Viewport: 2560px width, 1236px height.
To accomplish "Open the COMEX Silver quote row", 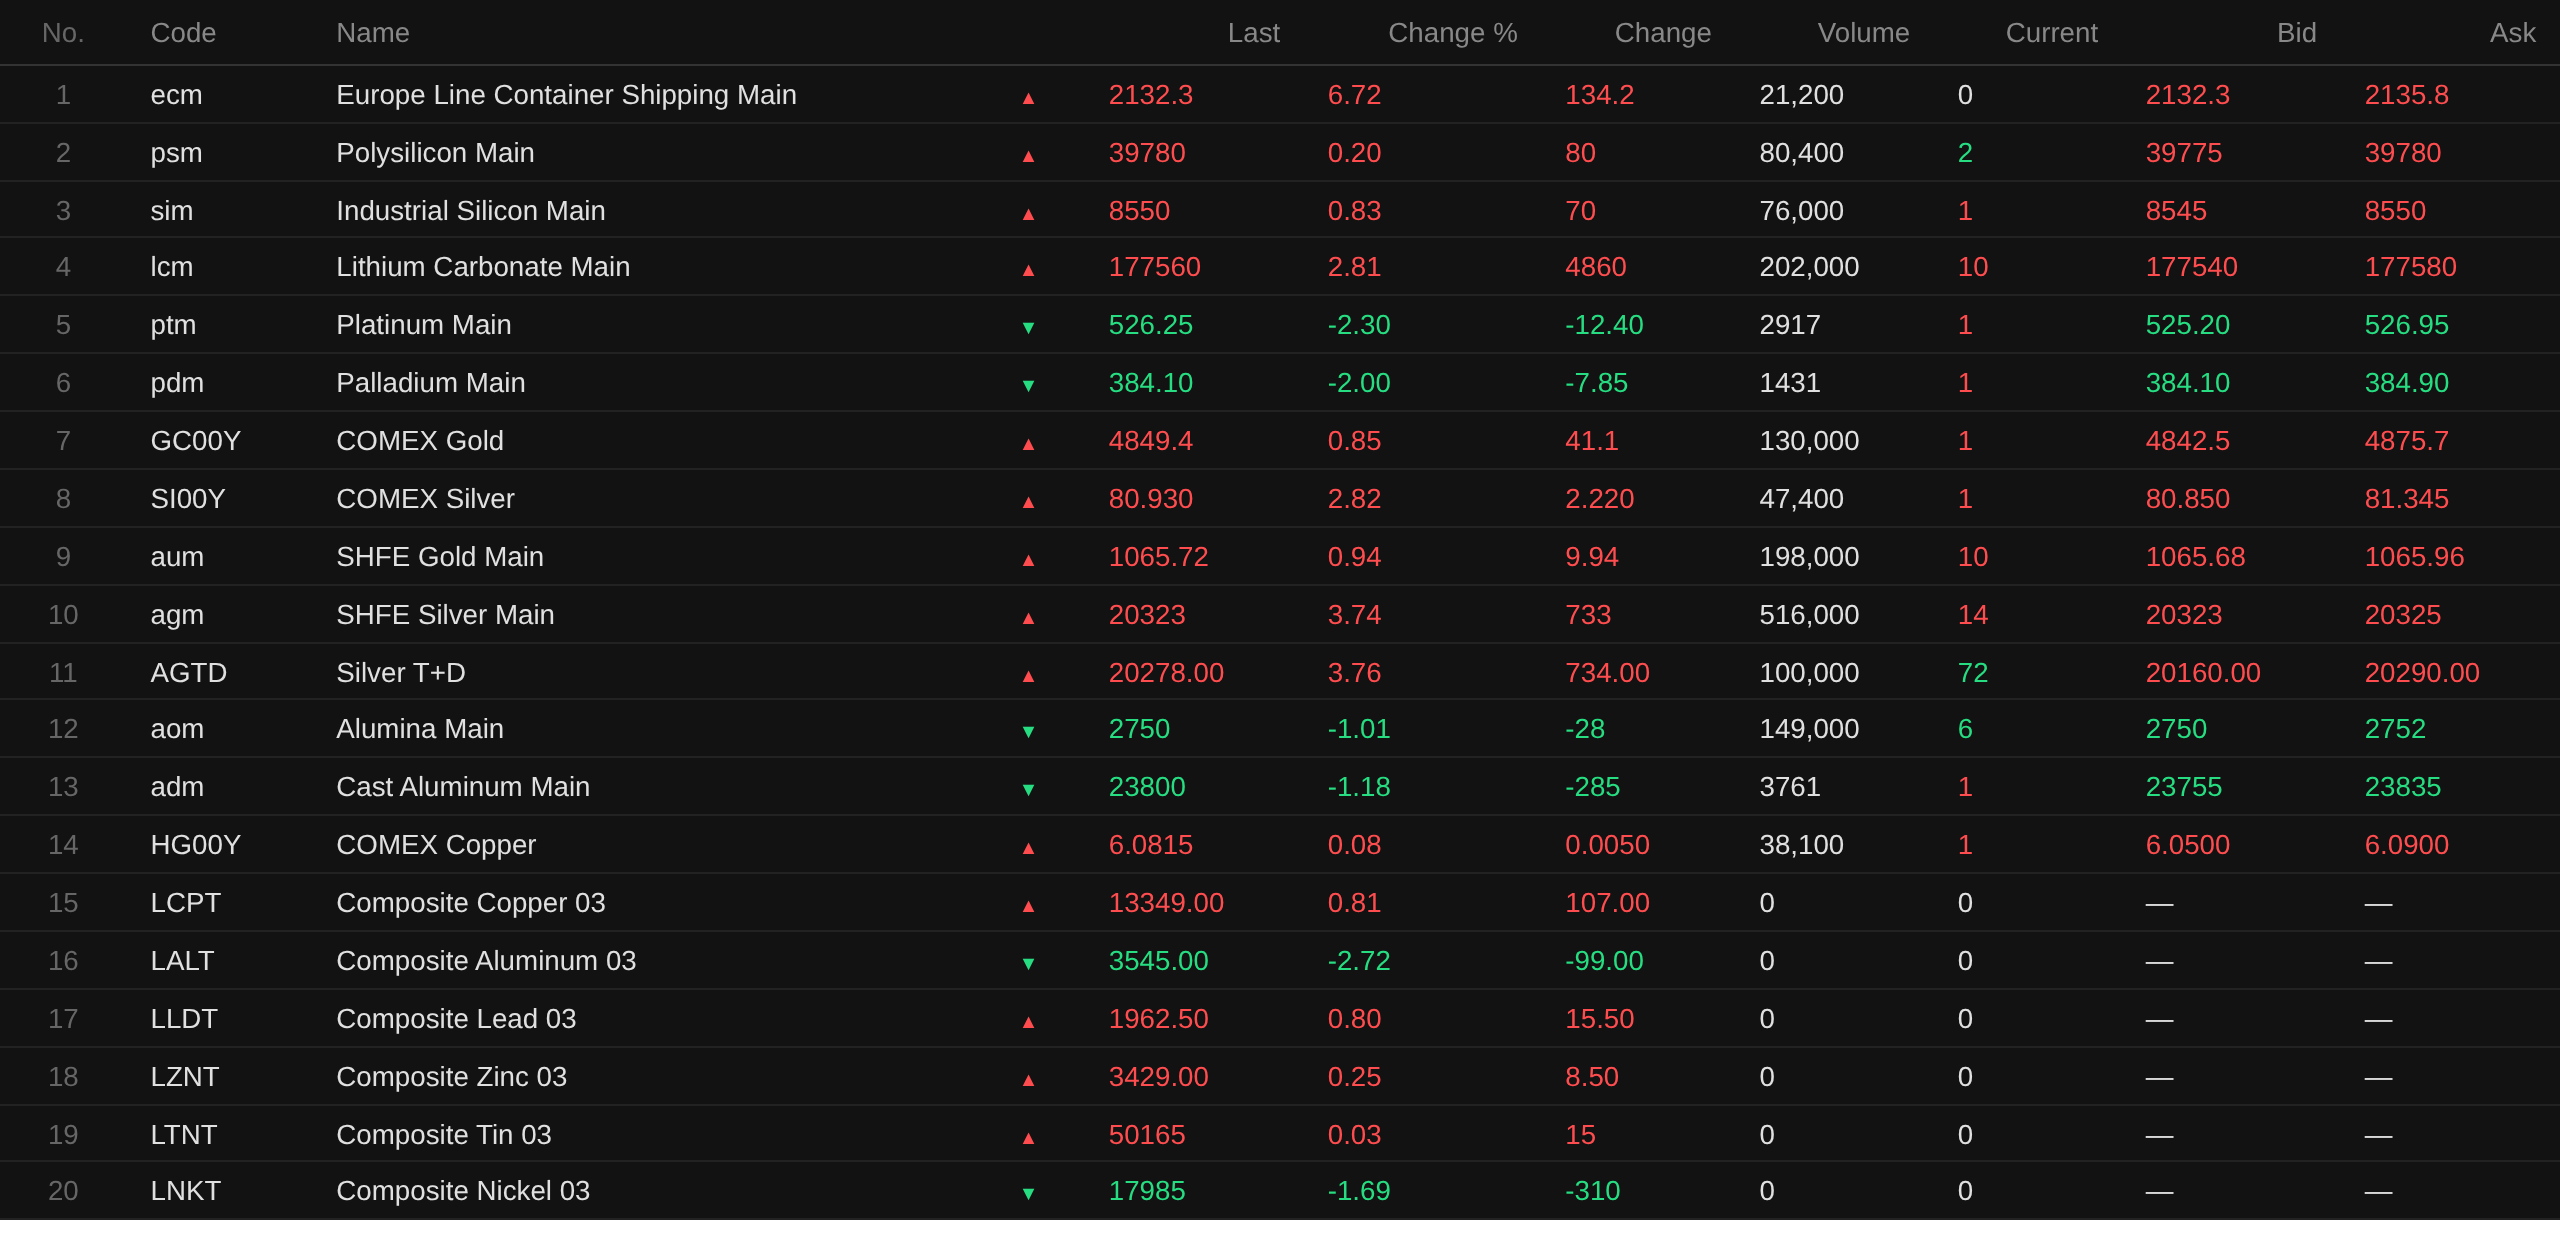I will (425, 499).
